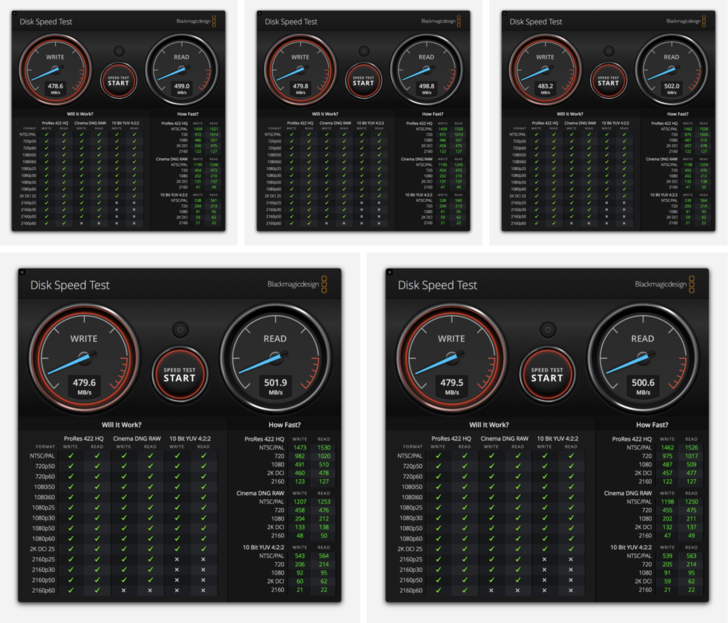Select ProRes NTSC/PAL read value 1526
Image resolution: width=728 pixels, height=623 pixels.
tap(691, 448)
